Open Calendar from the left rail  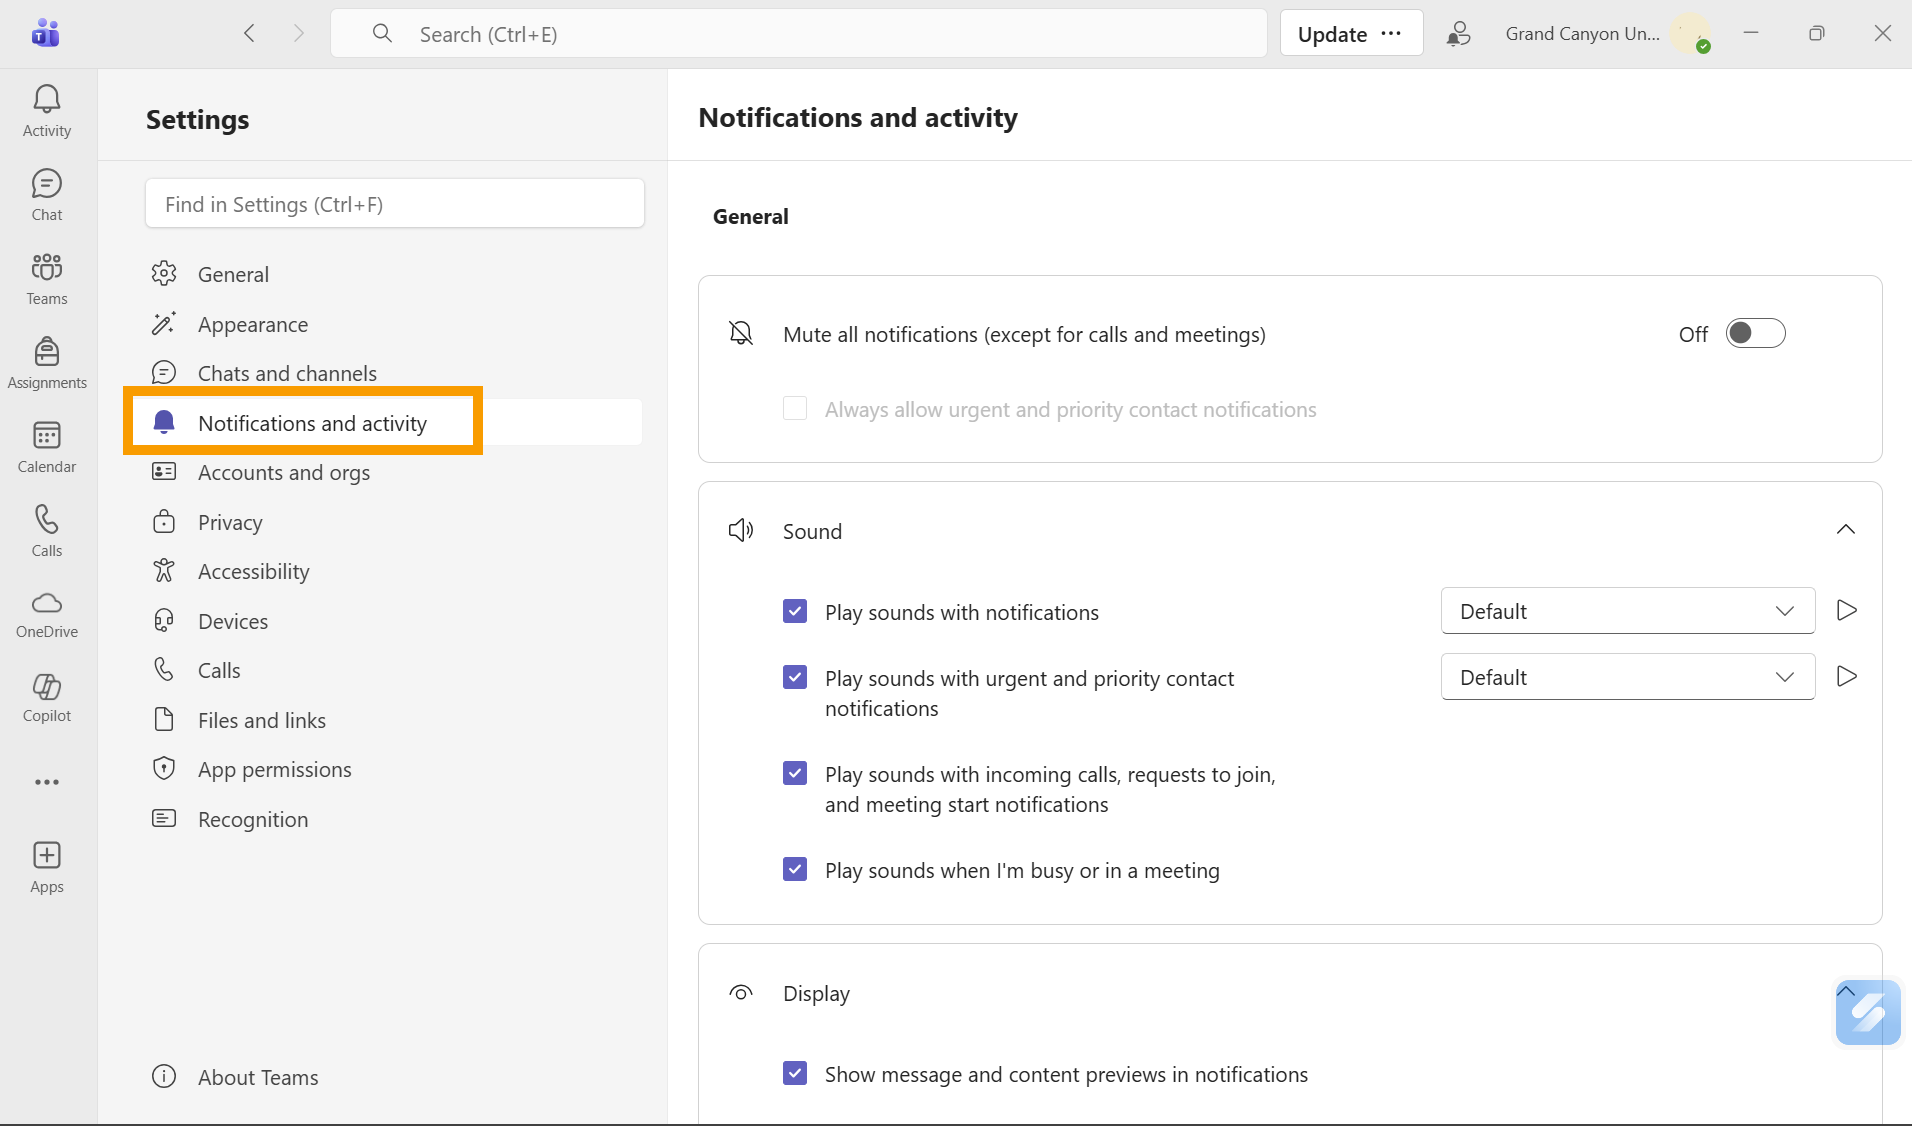[x=47, y=446]
